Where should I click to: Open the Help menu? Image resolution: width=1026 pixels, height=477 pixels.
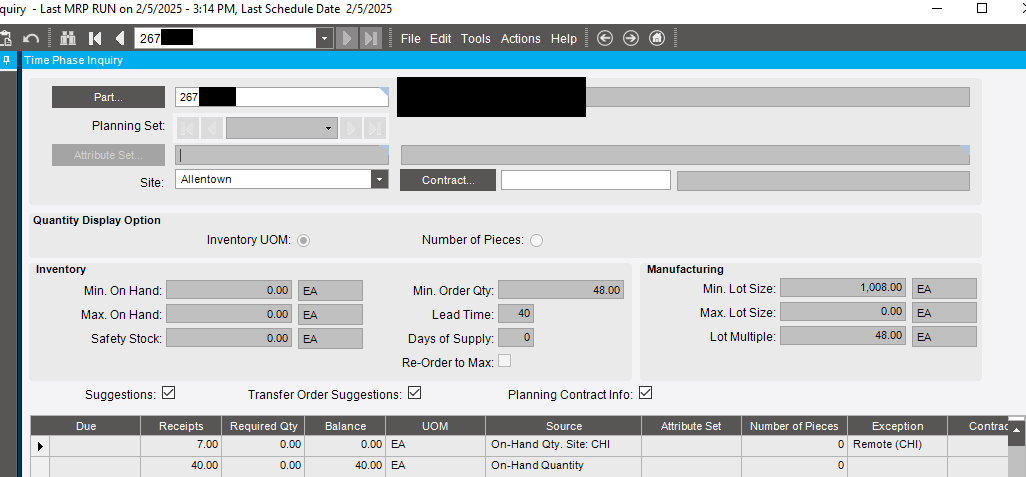click(x=563, y=39)
